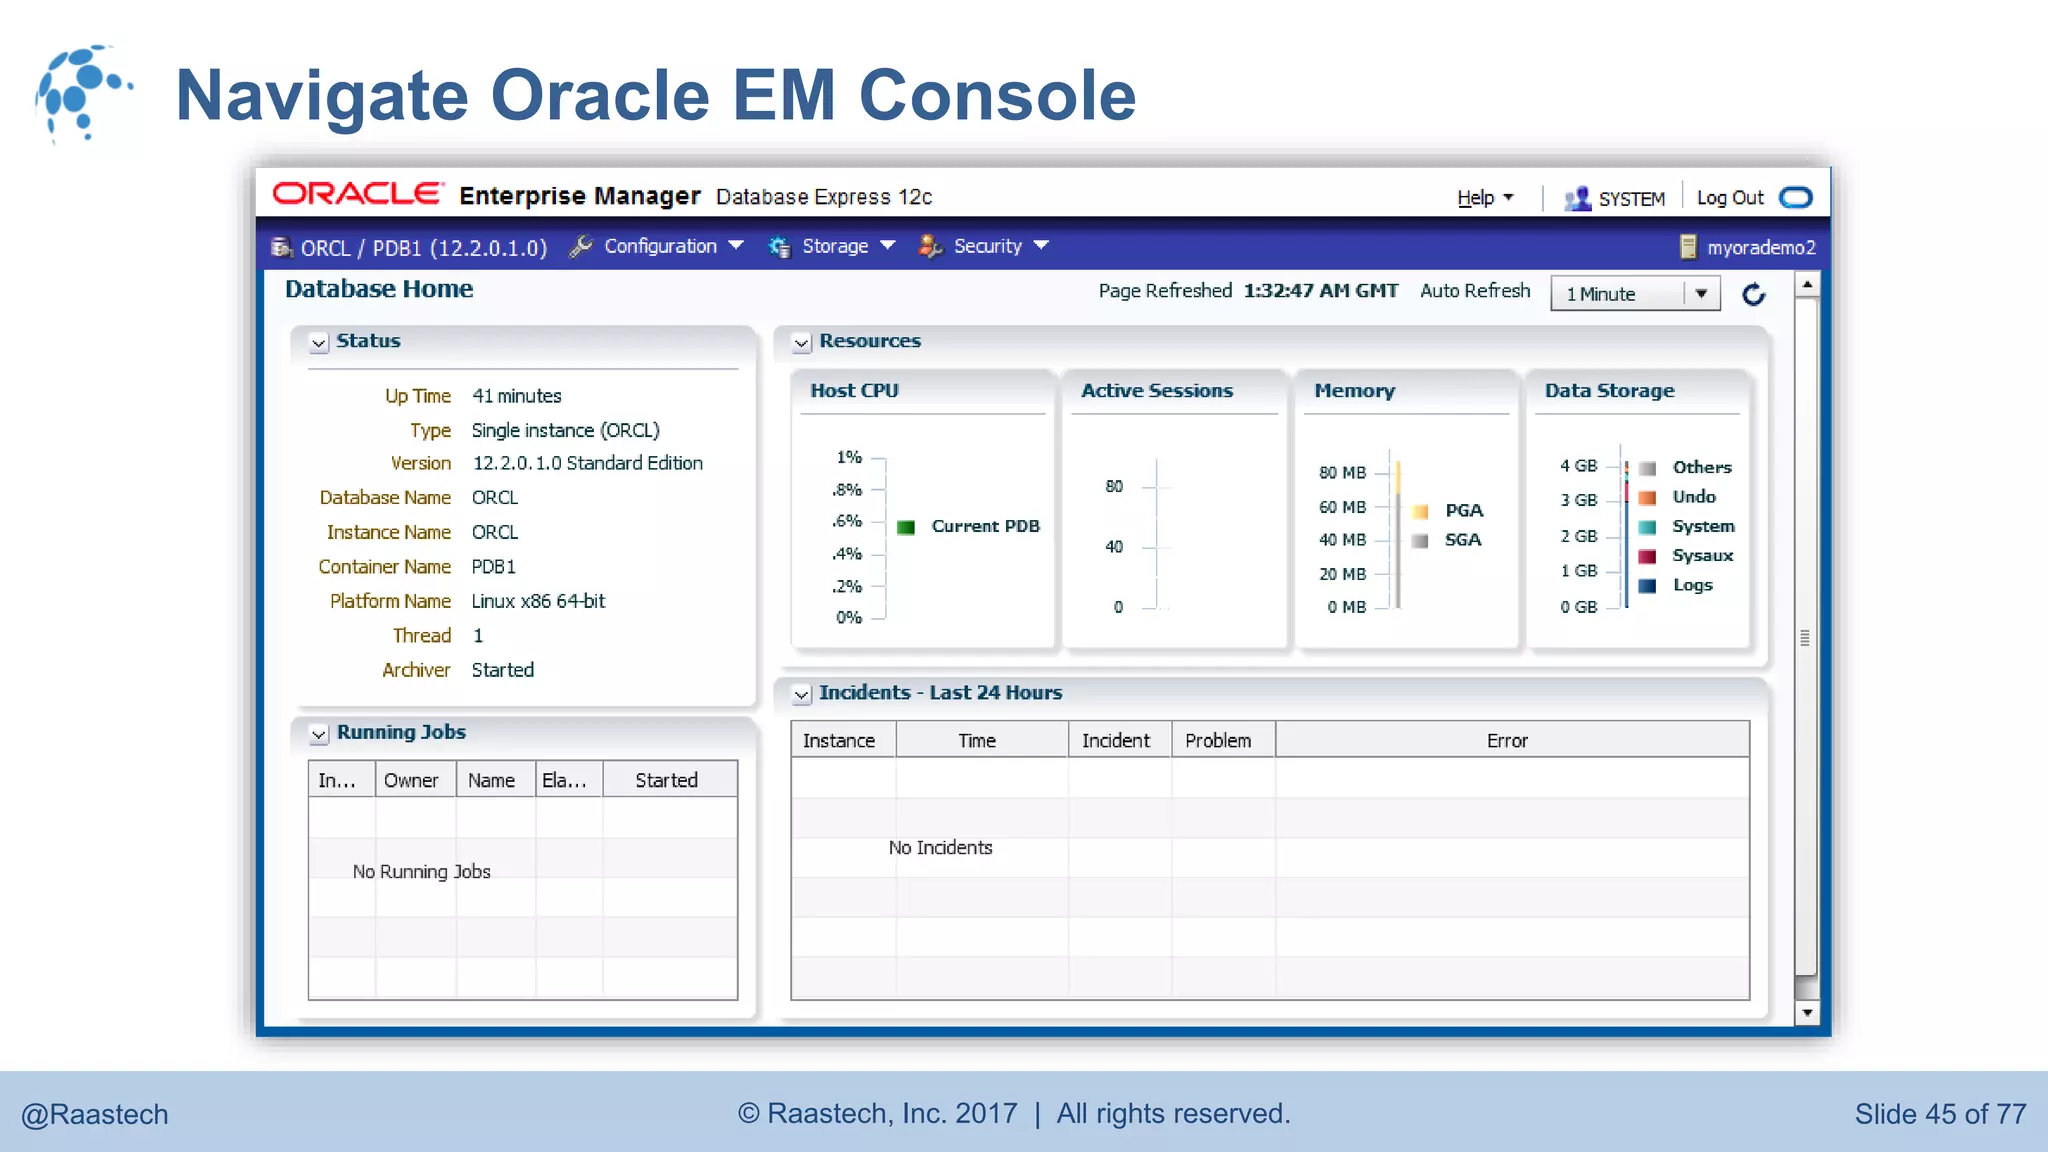The width and height of the screenshot is (2048, 1152).
Task: Click the 'No Incidents' text
Action: [x=940, y=848]
